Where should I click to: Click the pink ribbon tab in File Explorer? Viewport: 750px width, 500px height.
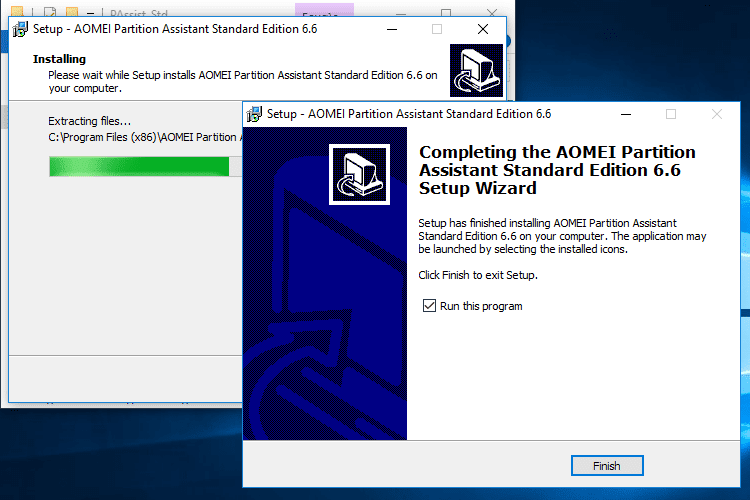pos(318,12)
